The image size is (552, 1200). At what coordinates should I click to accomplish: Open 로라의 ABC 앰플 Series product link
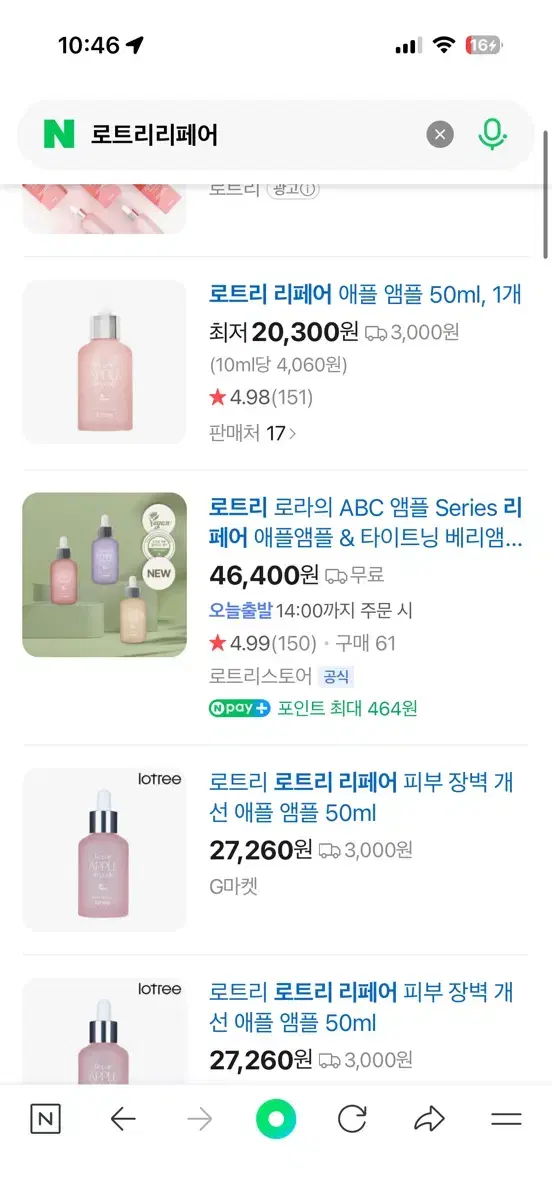[366, 523]
